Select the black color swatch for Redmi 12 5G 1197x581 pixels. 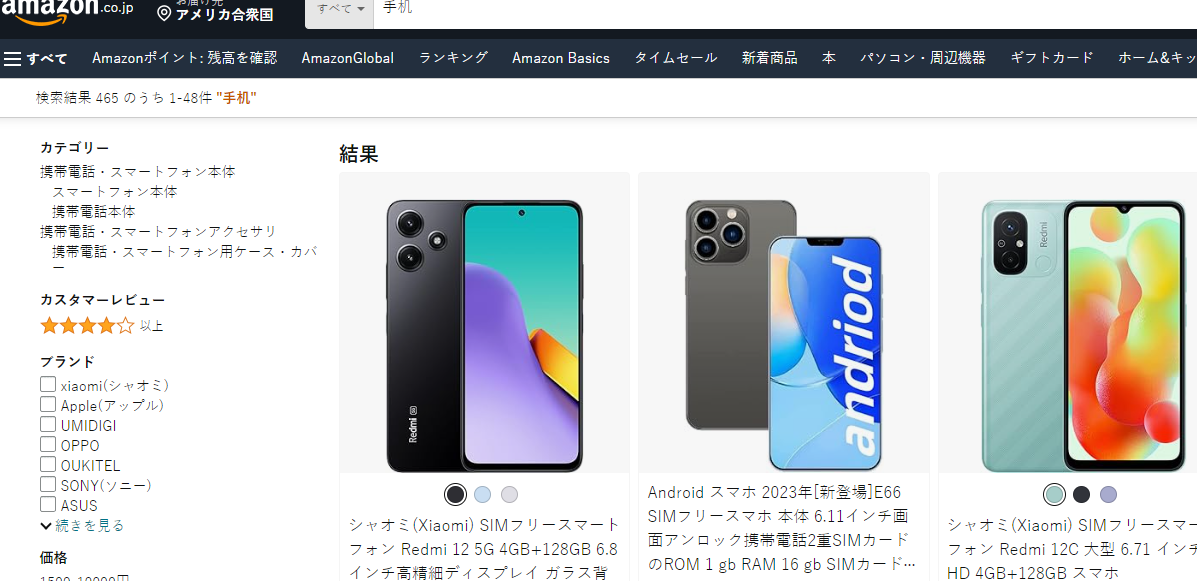click(x=455, y=494)
